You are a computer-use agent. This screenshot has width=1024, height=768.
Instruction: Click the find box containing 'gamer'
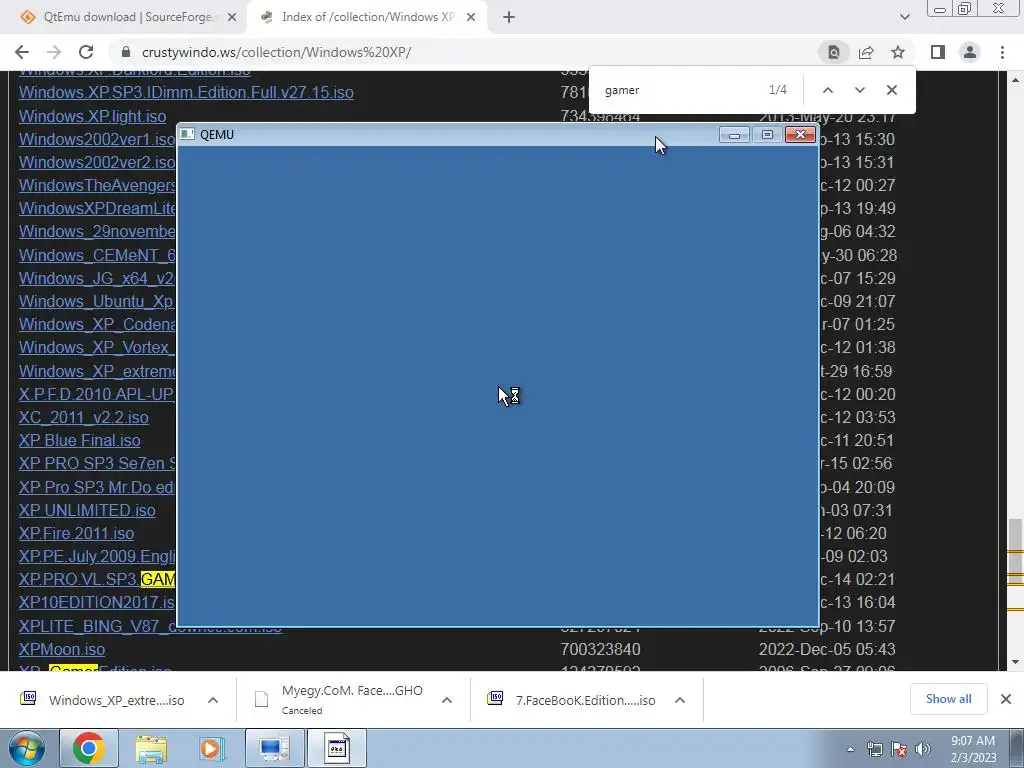[x=679, y=90]
